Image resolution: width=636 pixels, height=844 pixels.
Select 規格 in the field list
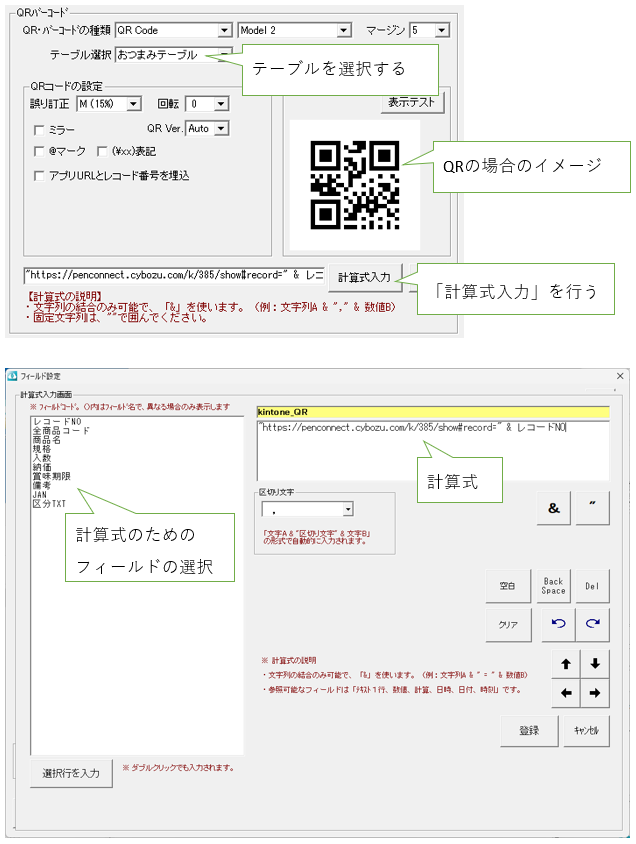point(42,449)
